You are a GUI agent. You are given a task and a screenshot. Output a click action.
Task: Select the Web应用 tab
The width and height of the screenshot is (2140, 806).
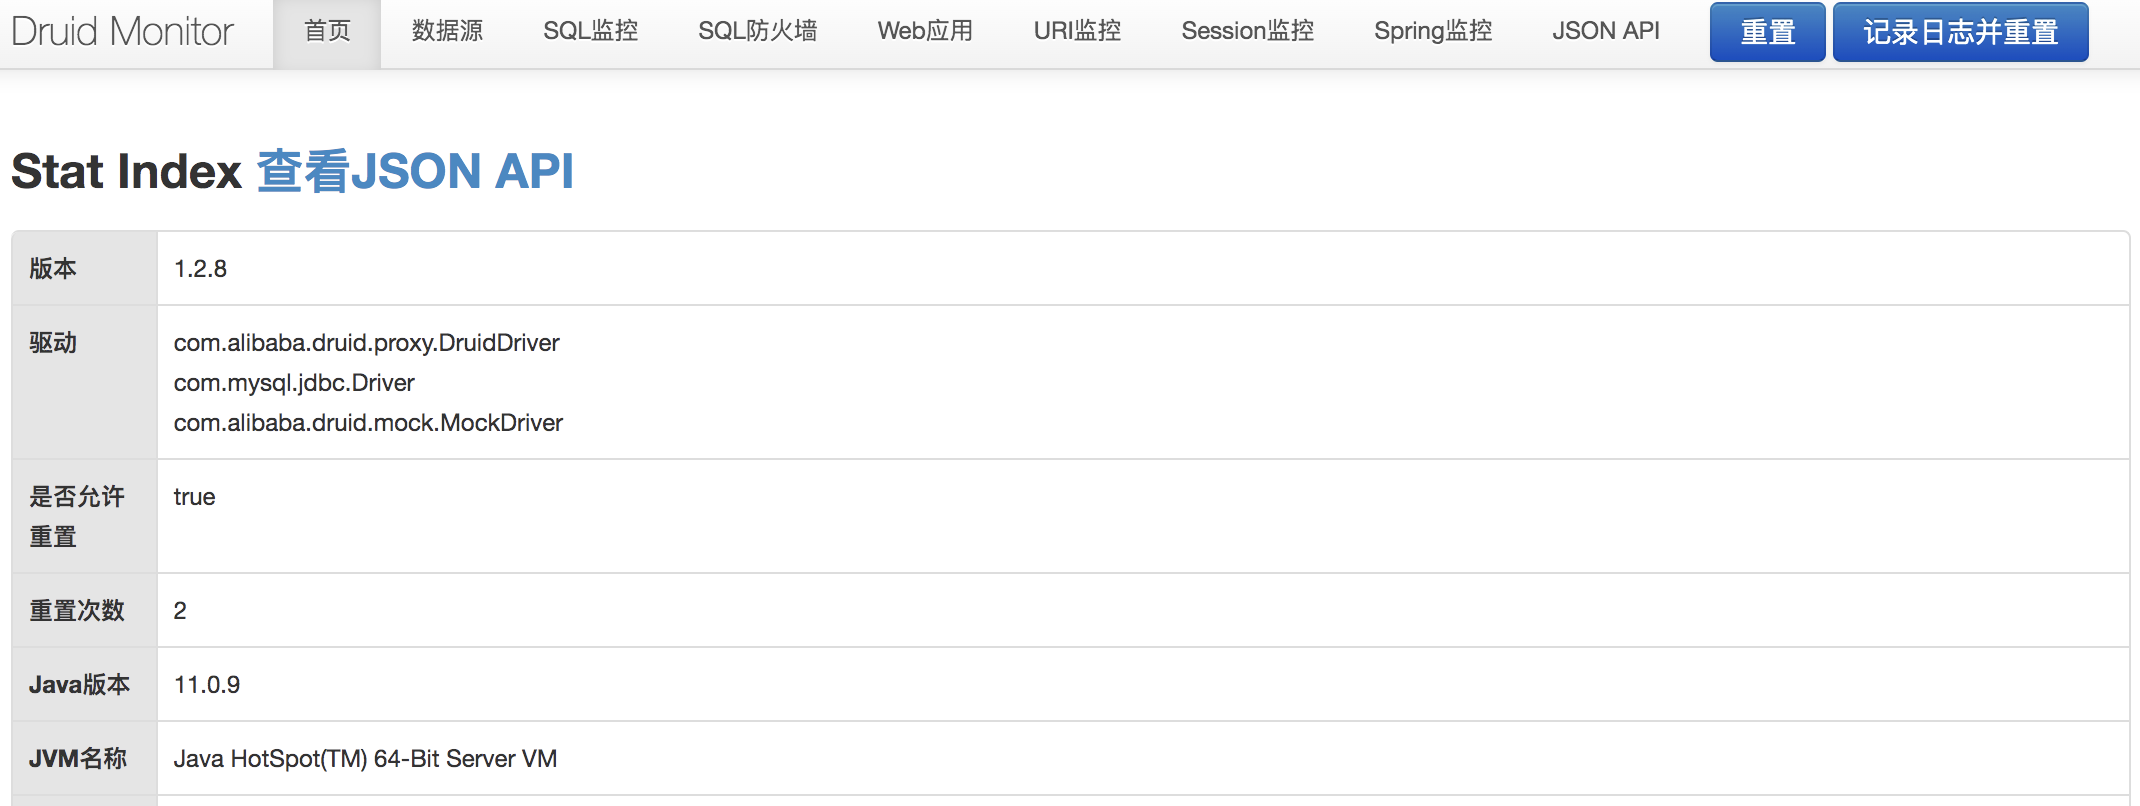point(925,32)
